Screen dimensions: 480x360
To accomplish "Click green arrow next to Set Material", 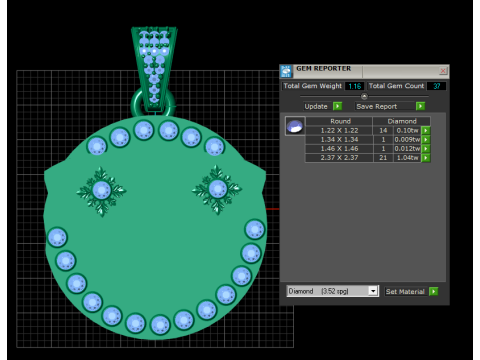I will pyautogui.click(x=433, y=291).
